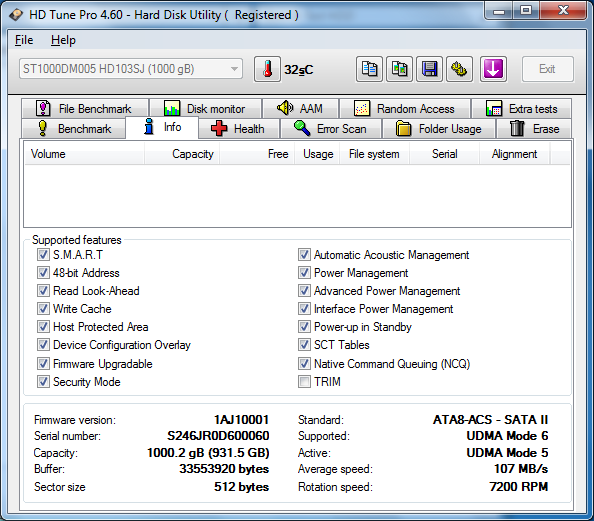Open the Help menu
Image resolution: width=594 pixels, height=521 pixels.
63,40
